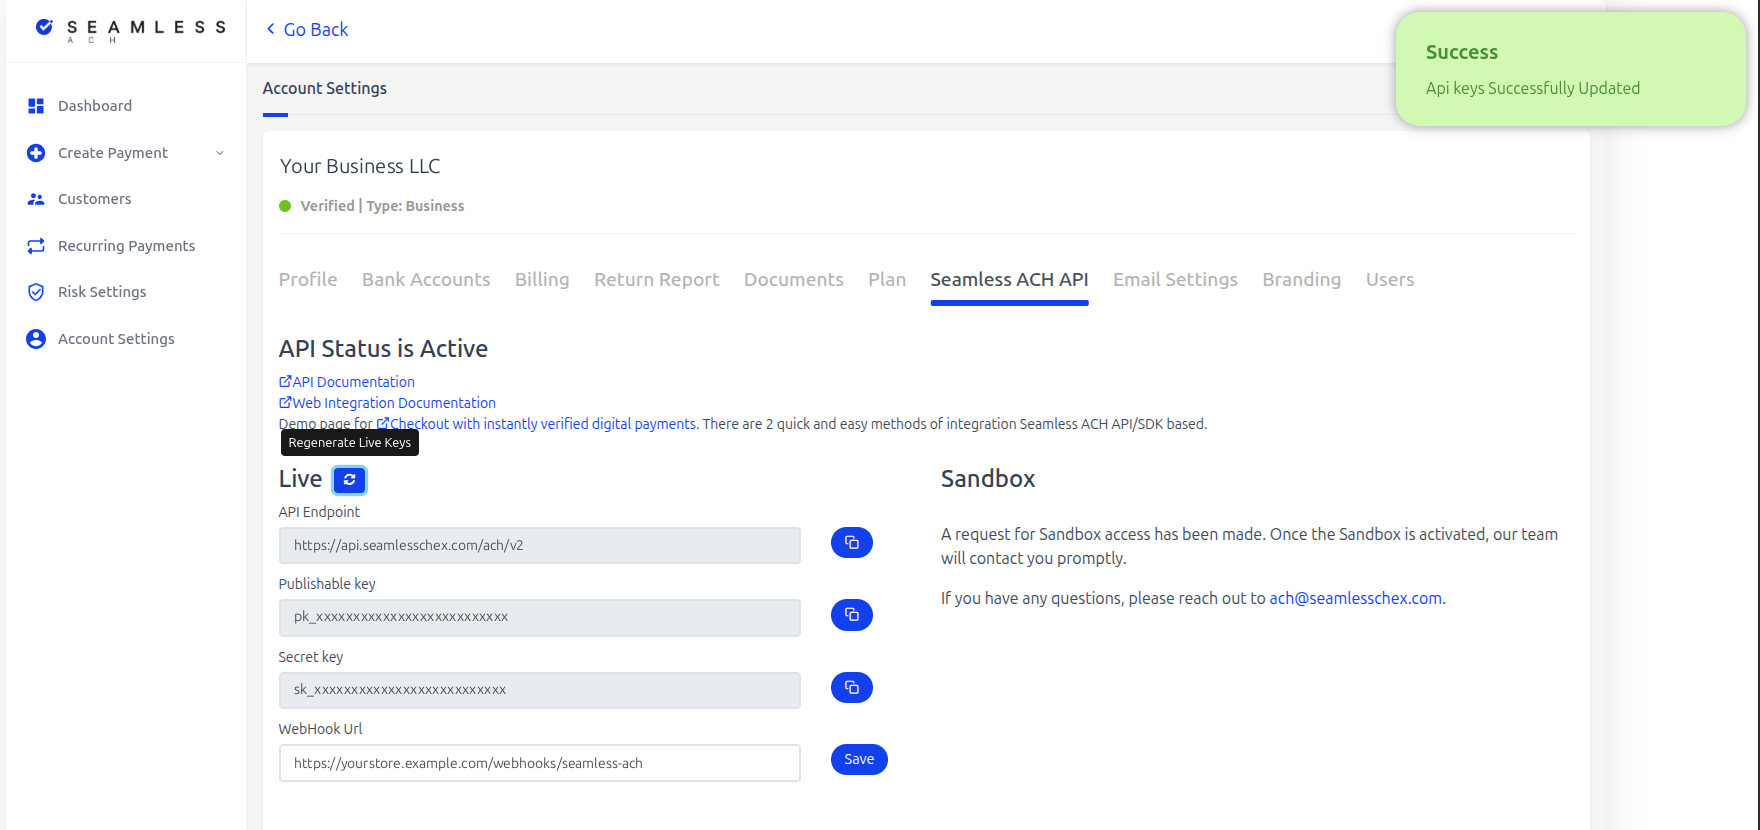The image size is (1760, 830).
Task: Open Dashboard from the sidebar
Action: click(x=95, y=106)
